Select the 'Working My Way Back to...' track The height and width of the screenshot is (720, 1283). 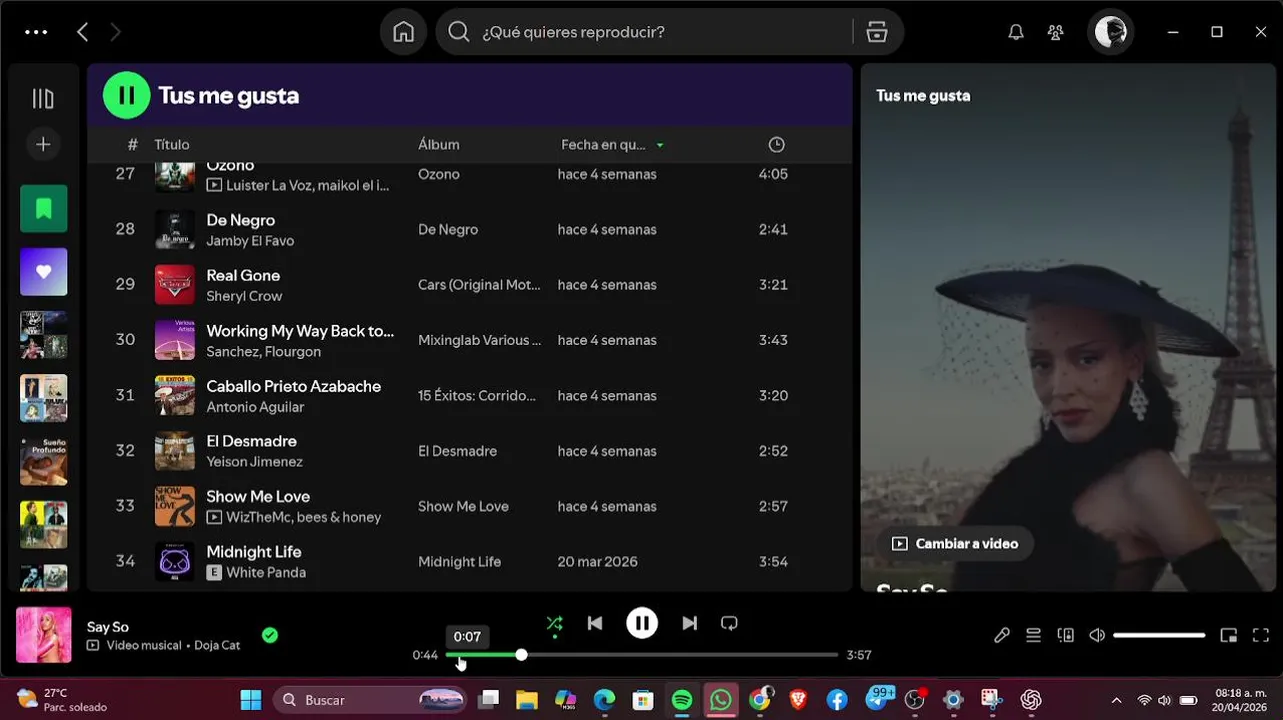[x=300, y=331]
